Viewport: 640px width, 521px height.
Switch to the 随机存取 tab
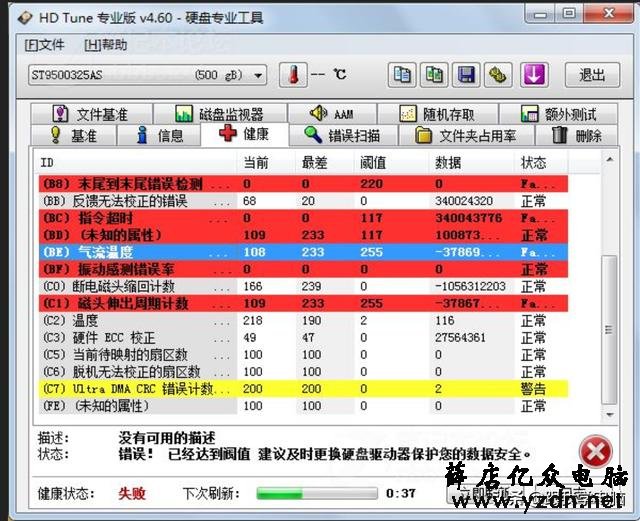(438, 114)
